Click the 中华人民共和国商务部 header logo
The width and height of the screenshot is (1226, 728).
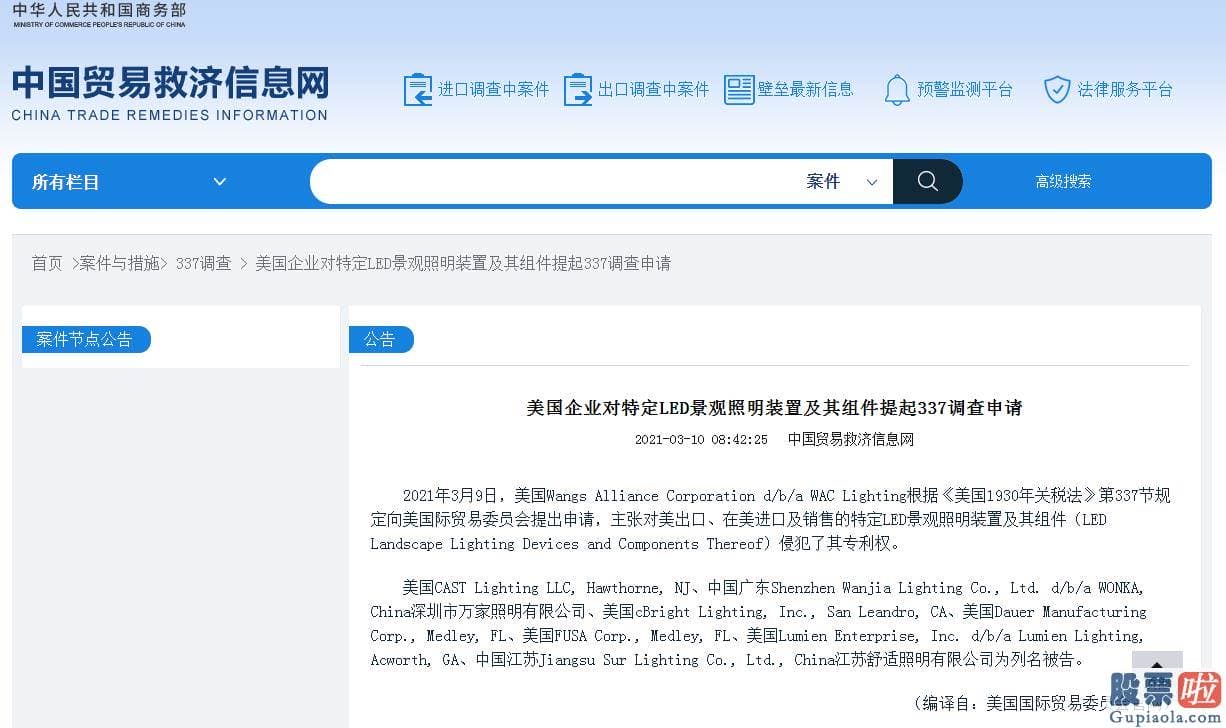(x=99, y=14)
